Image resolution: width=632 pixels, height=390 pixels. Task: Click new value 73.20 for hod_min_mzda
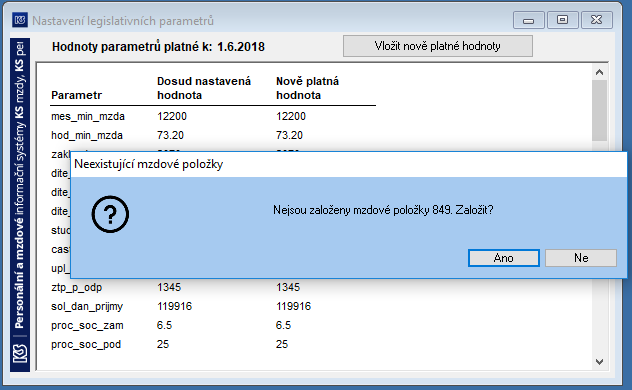(x=289, y=135)
